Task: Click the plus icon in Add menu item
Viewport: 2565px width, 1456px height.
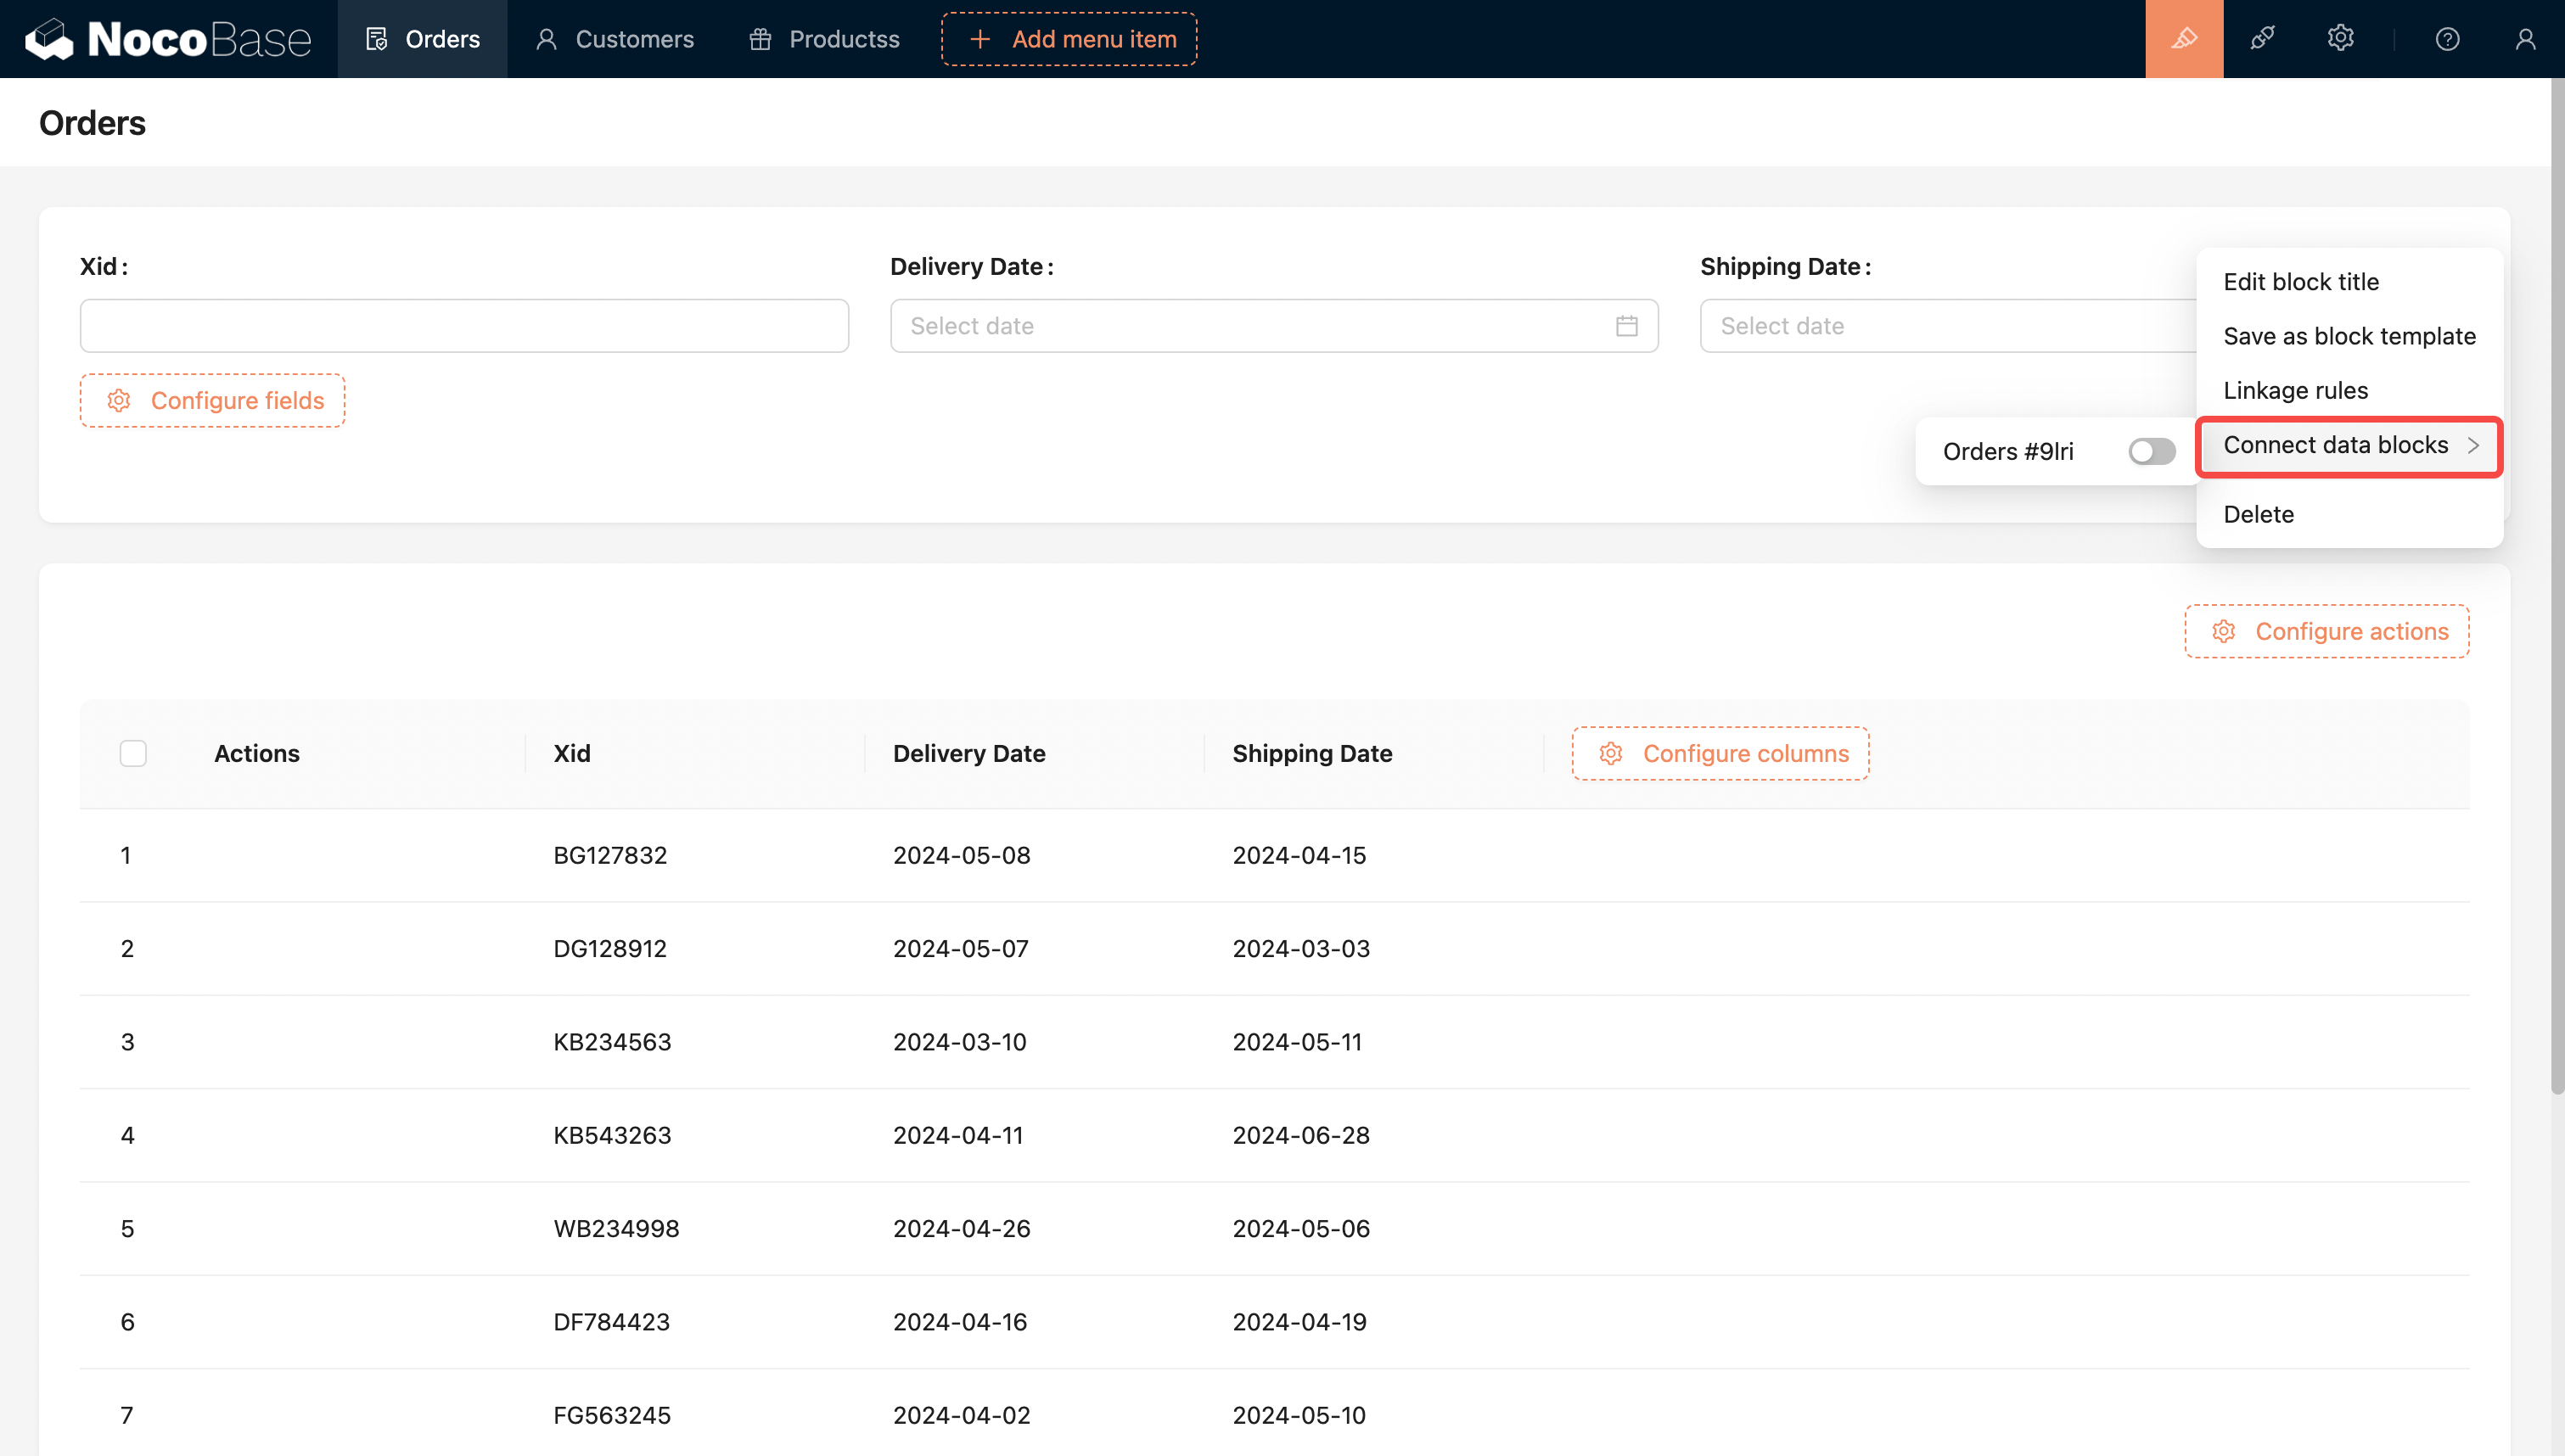Action: [x=980, y=39]
